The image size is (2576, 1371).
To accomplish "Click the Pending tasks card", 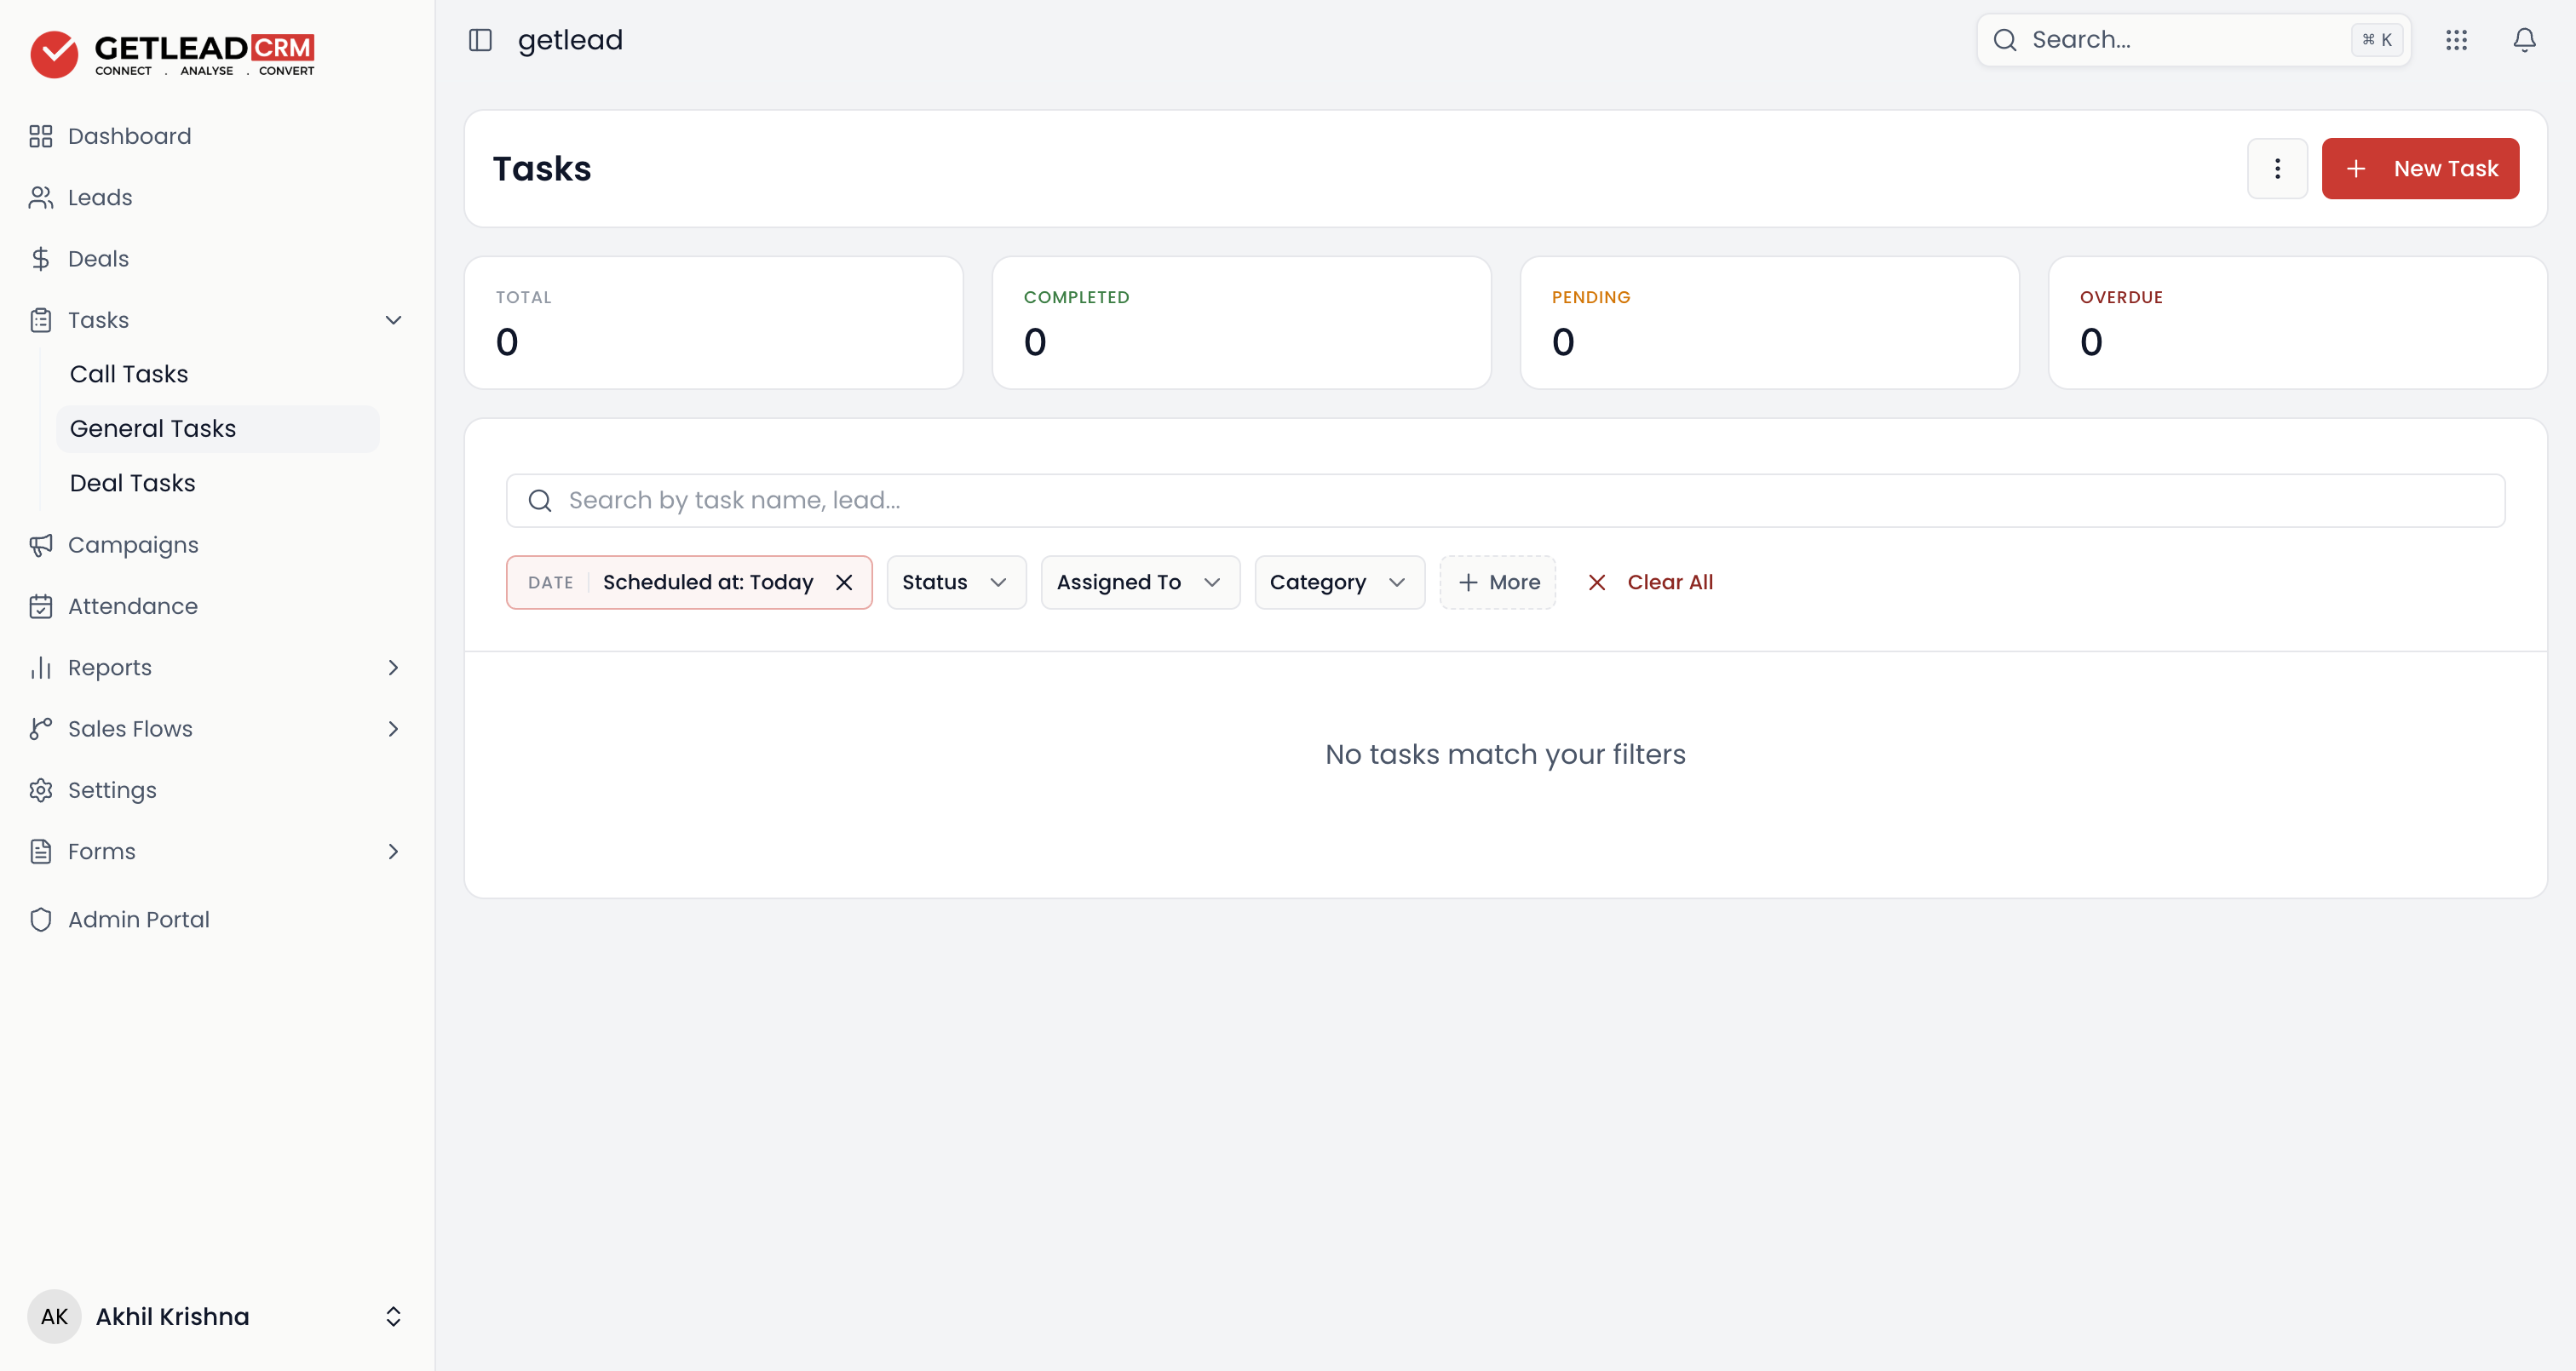I will pyautogui.click(x=1769, y=323).
